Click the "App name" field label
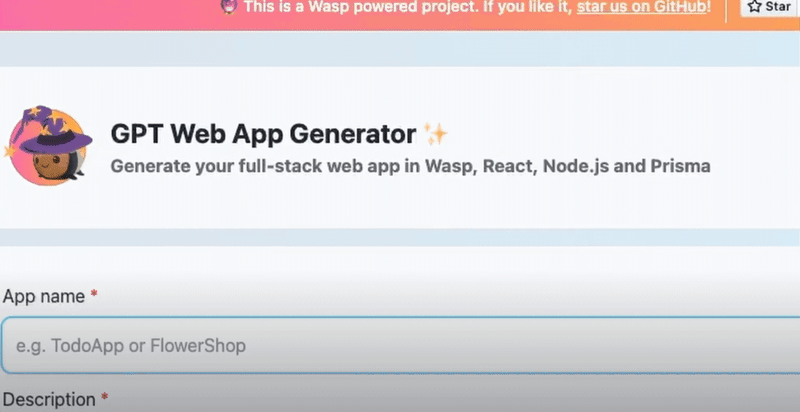This screenshot has width=800, height=412. (44, 296)
